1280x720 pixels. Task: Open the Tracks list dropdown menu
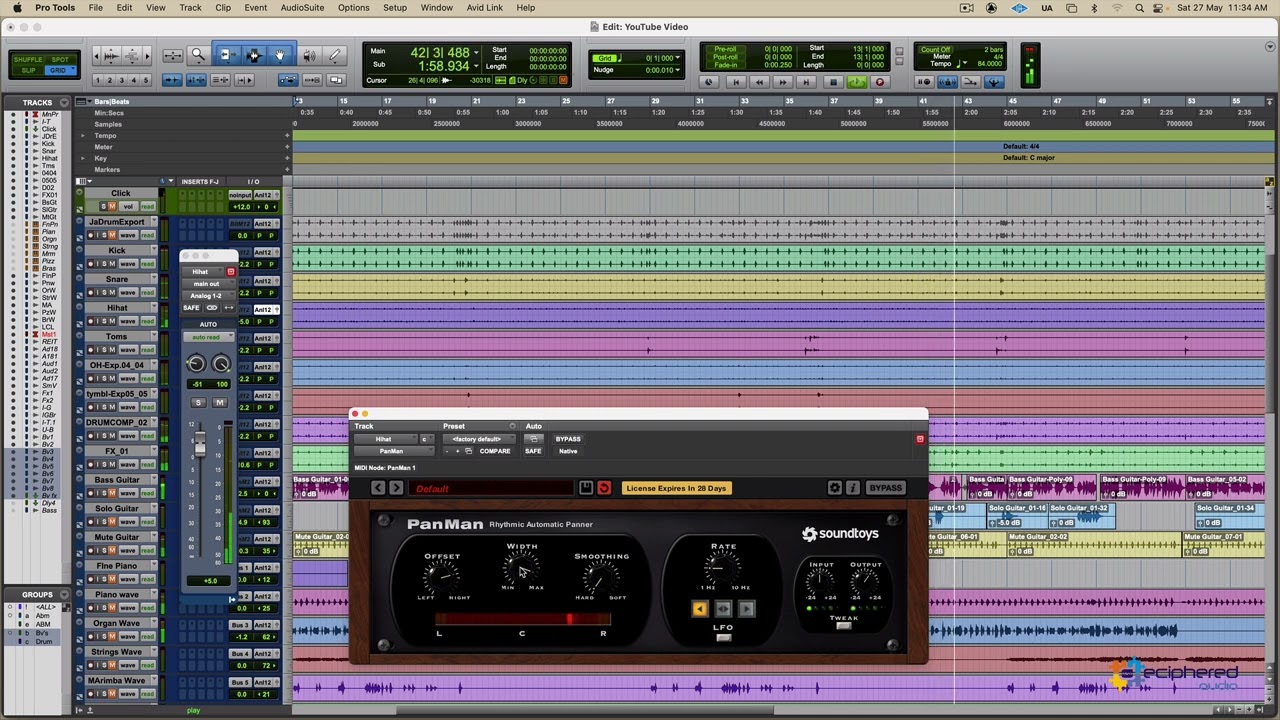click(65, 102)
